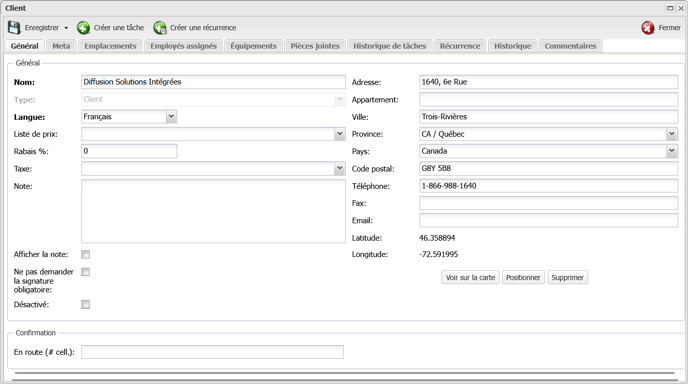This screenshot has height=384, width=688.
Task: Click the Fermer button label
Action: click(669, 28)
